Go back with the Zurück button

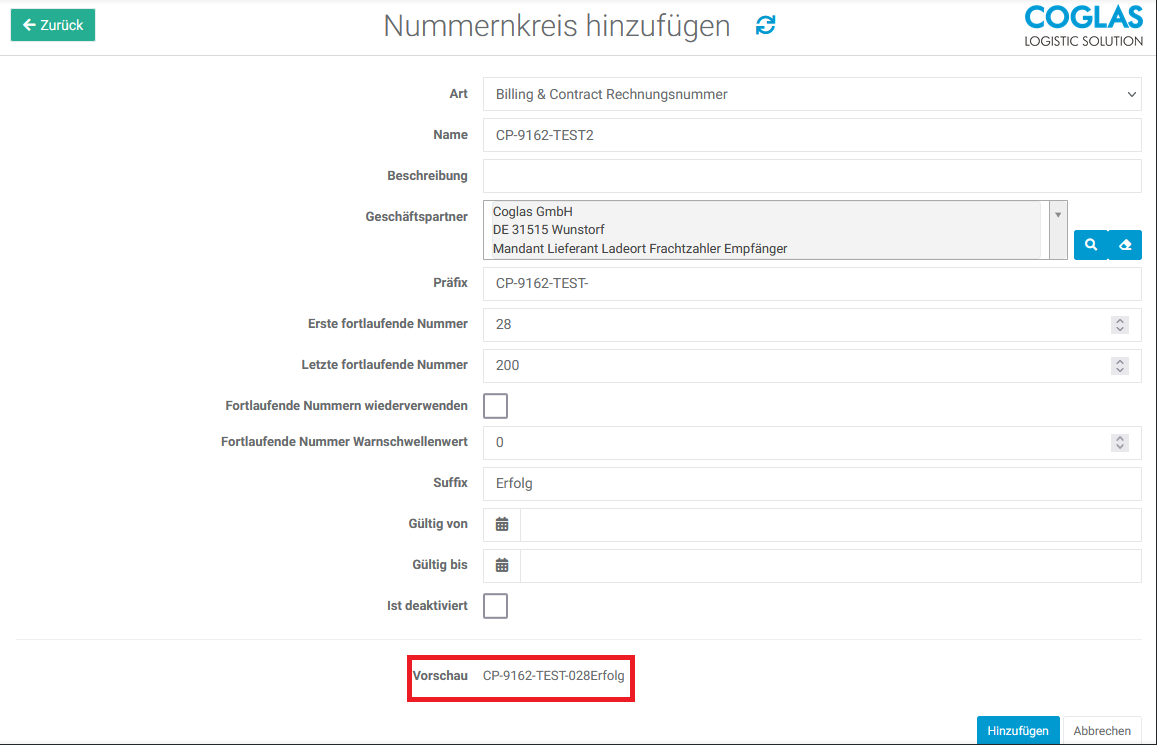click(x=53, y=25)
